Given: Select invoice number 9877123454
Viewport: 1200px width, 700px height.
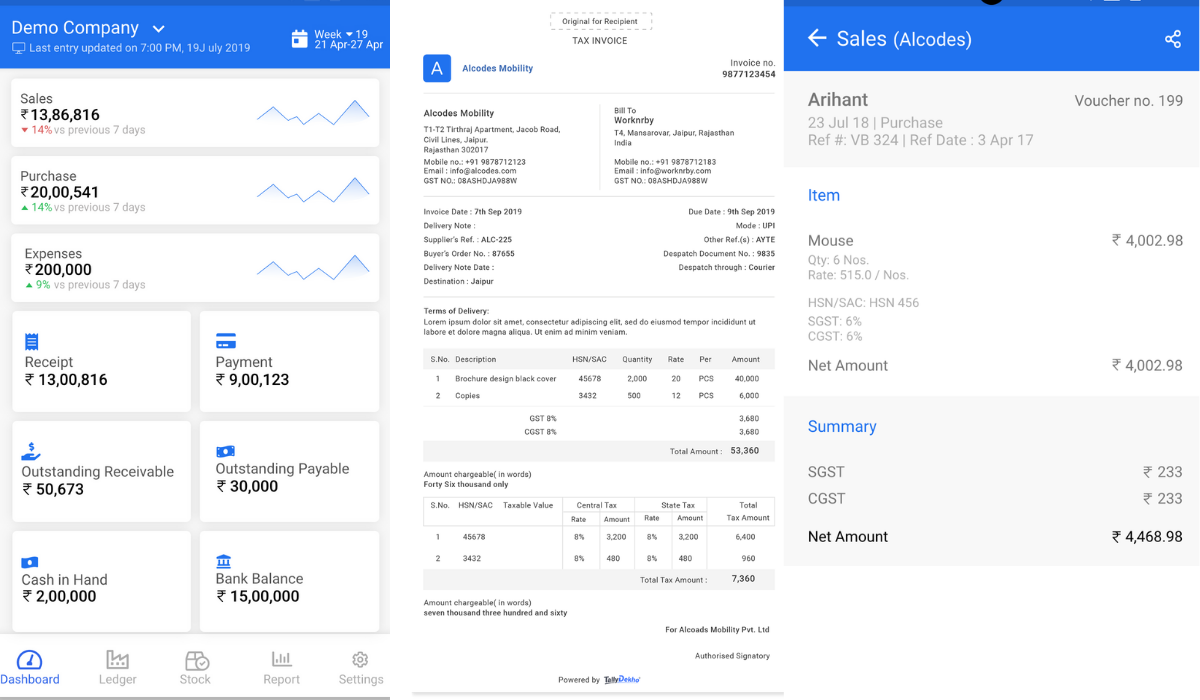Looking at the screenshot, I should click(748, 74).
